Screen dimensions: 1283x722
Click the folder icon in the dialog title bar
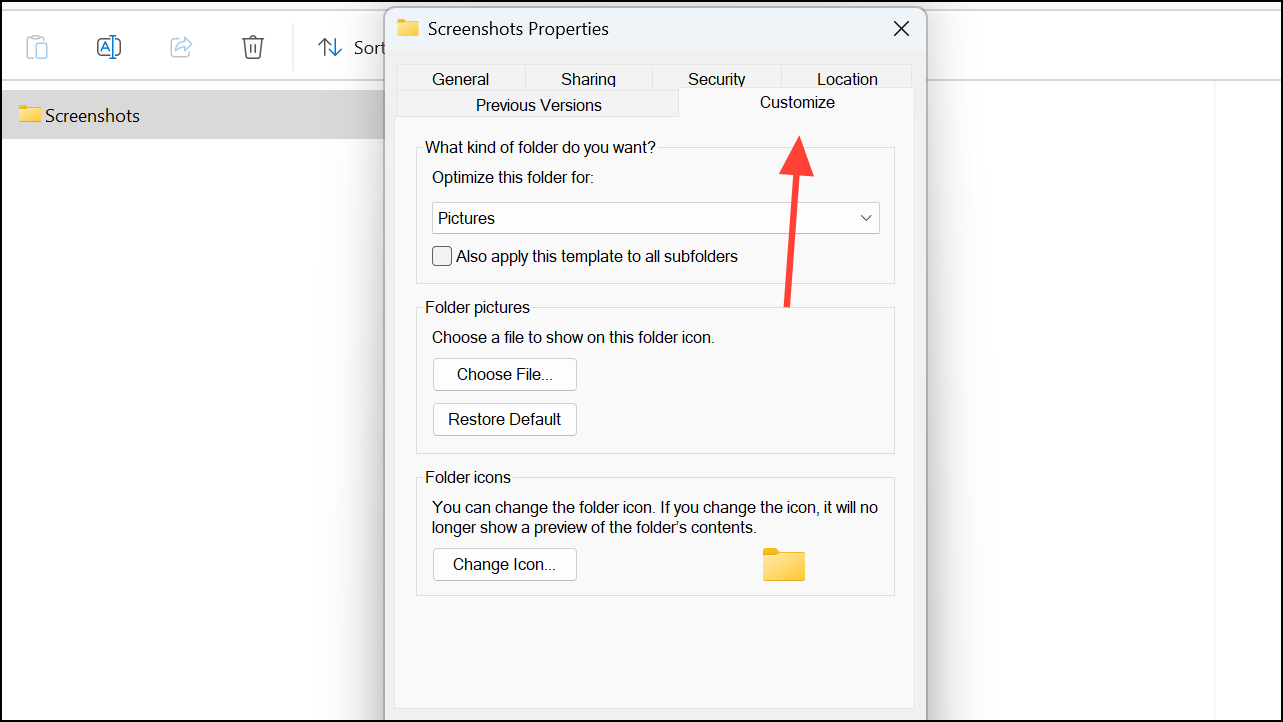click(x=406, y=28)
